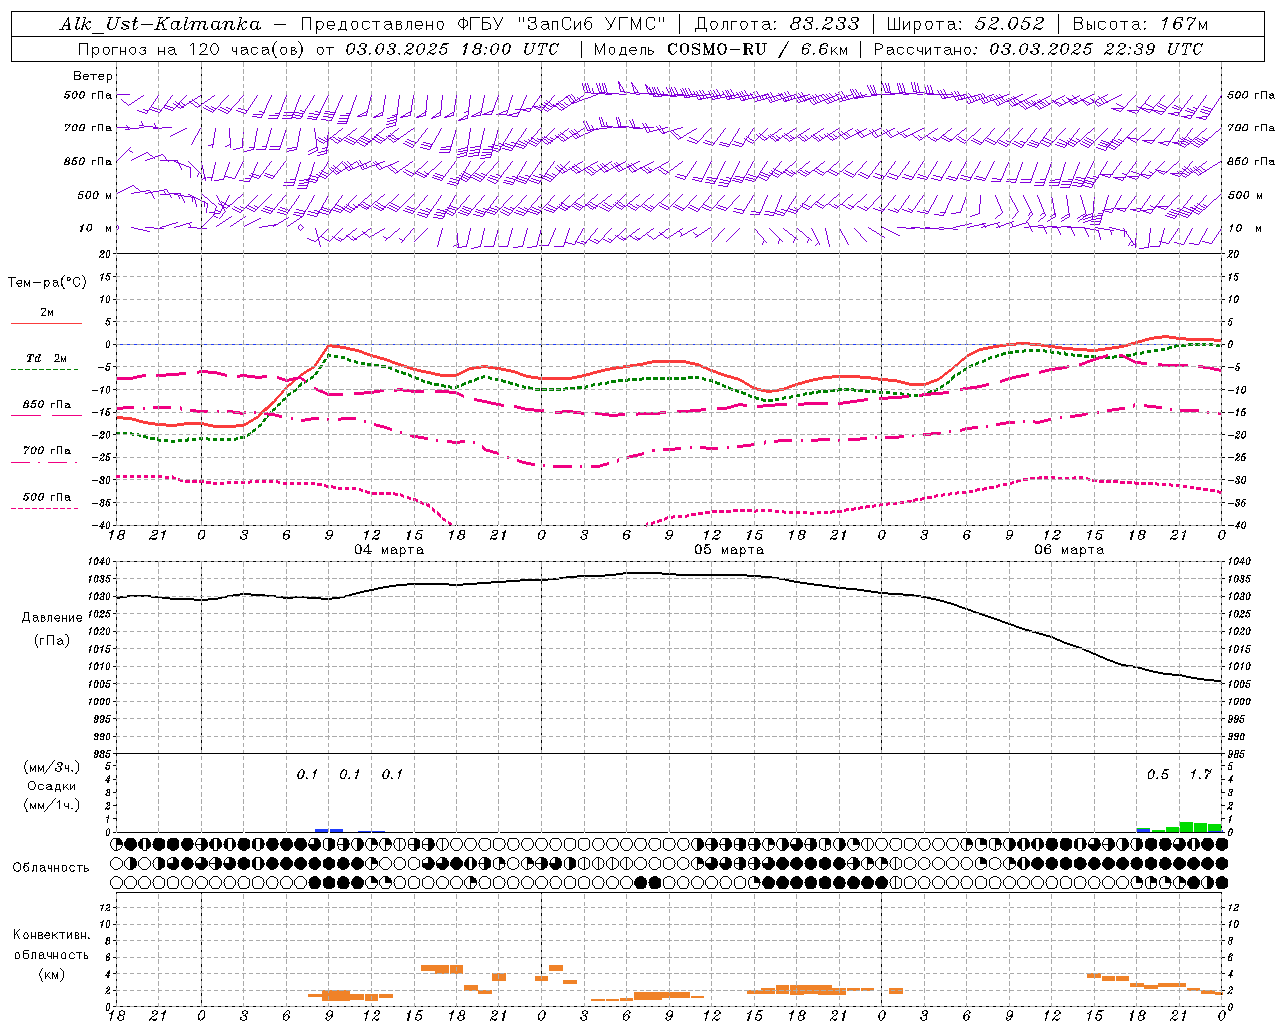Click the '700 гПа' temperature legend entry
Viewport: 1280px width, 1024px height.
point(47,451)
